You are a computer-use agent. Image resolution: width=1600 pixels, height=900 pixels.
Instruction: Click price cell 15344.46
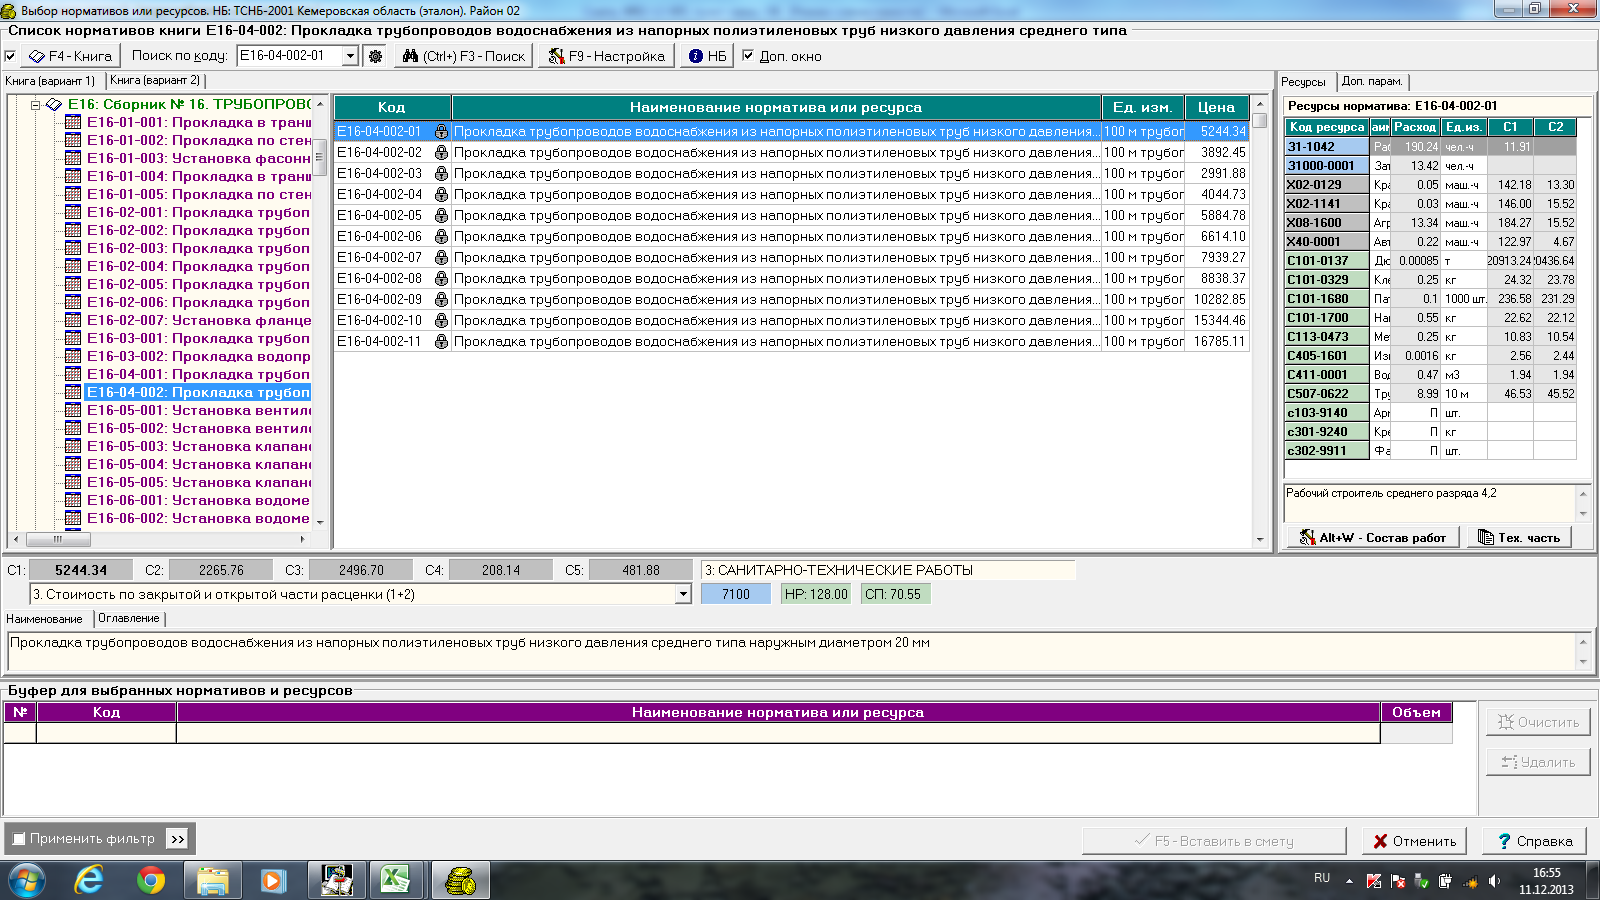(1217, 320)
